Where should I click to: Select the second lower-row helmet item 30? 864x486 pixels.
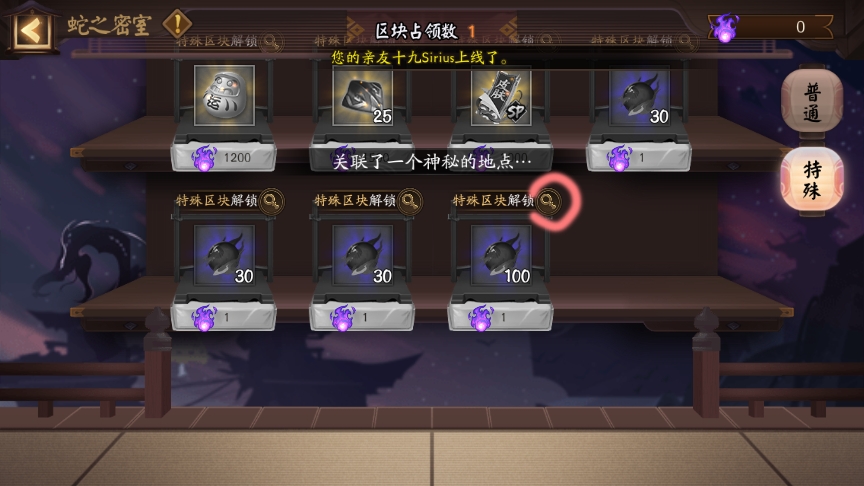(x=363, y=255)
